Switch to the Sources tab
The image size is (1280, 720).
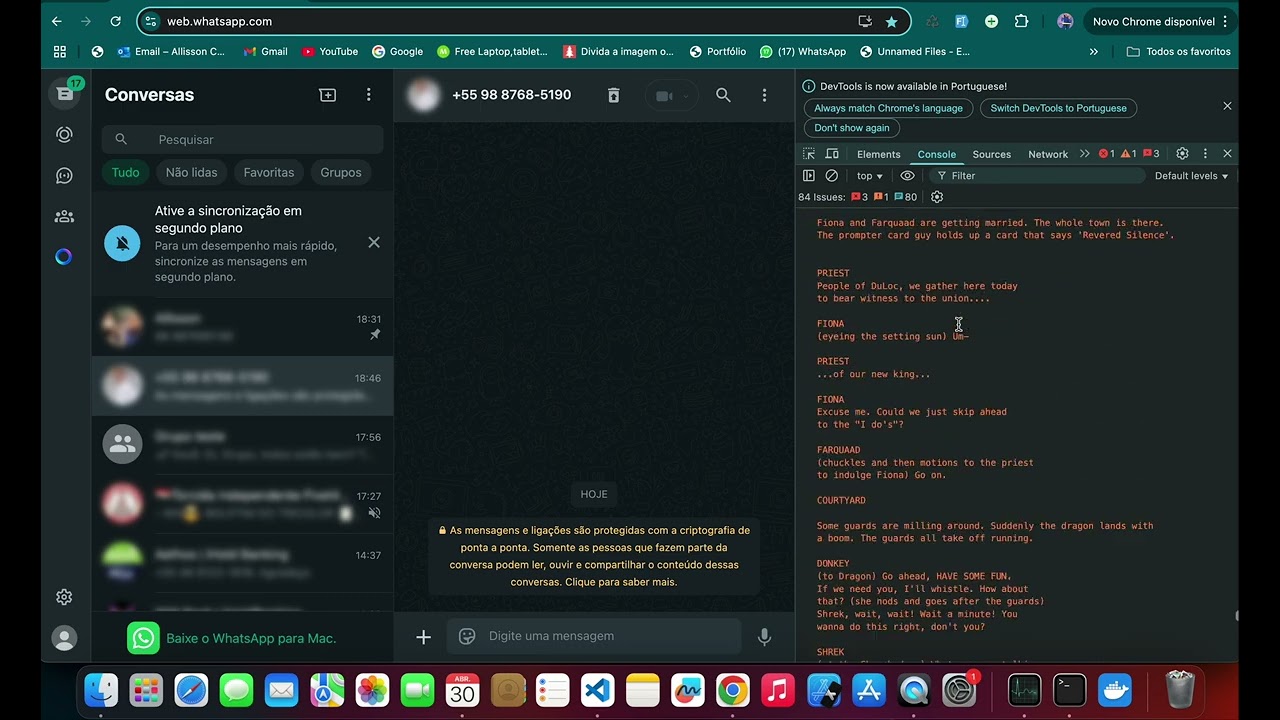tap(992, 154)
